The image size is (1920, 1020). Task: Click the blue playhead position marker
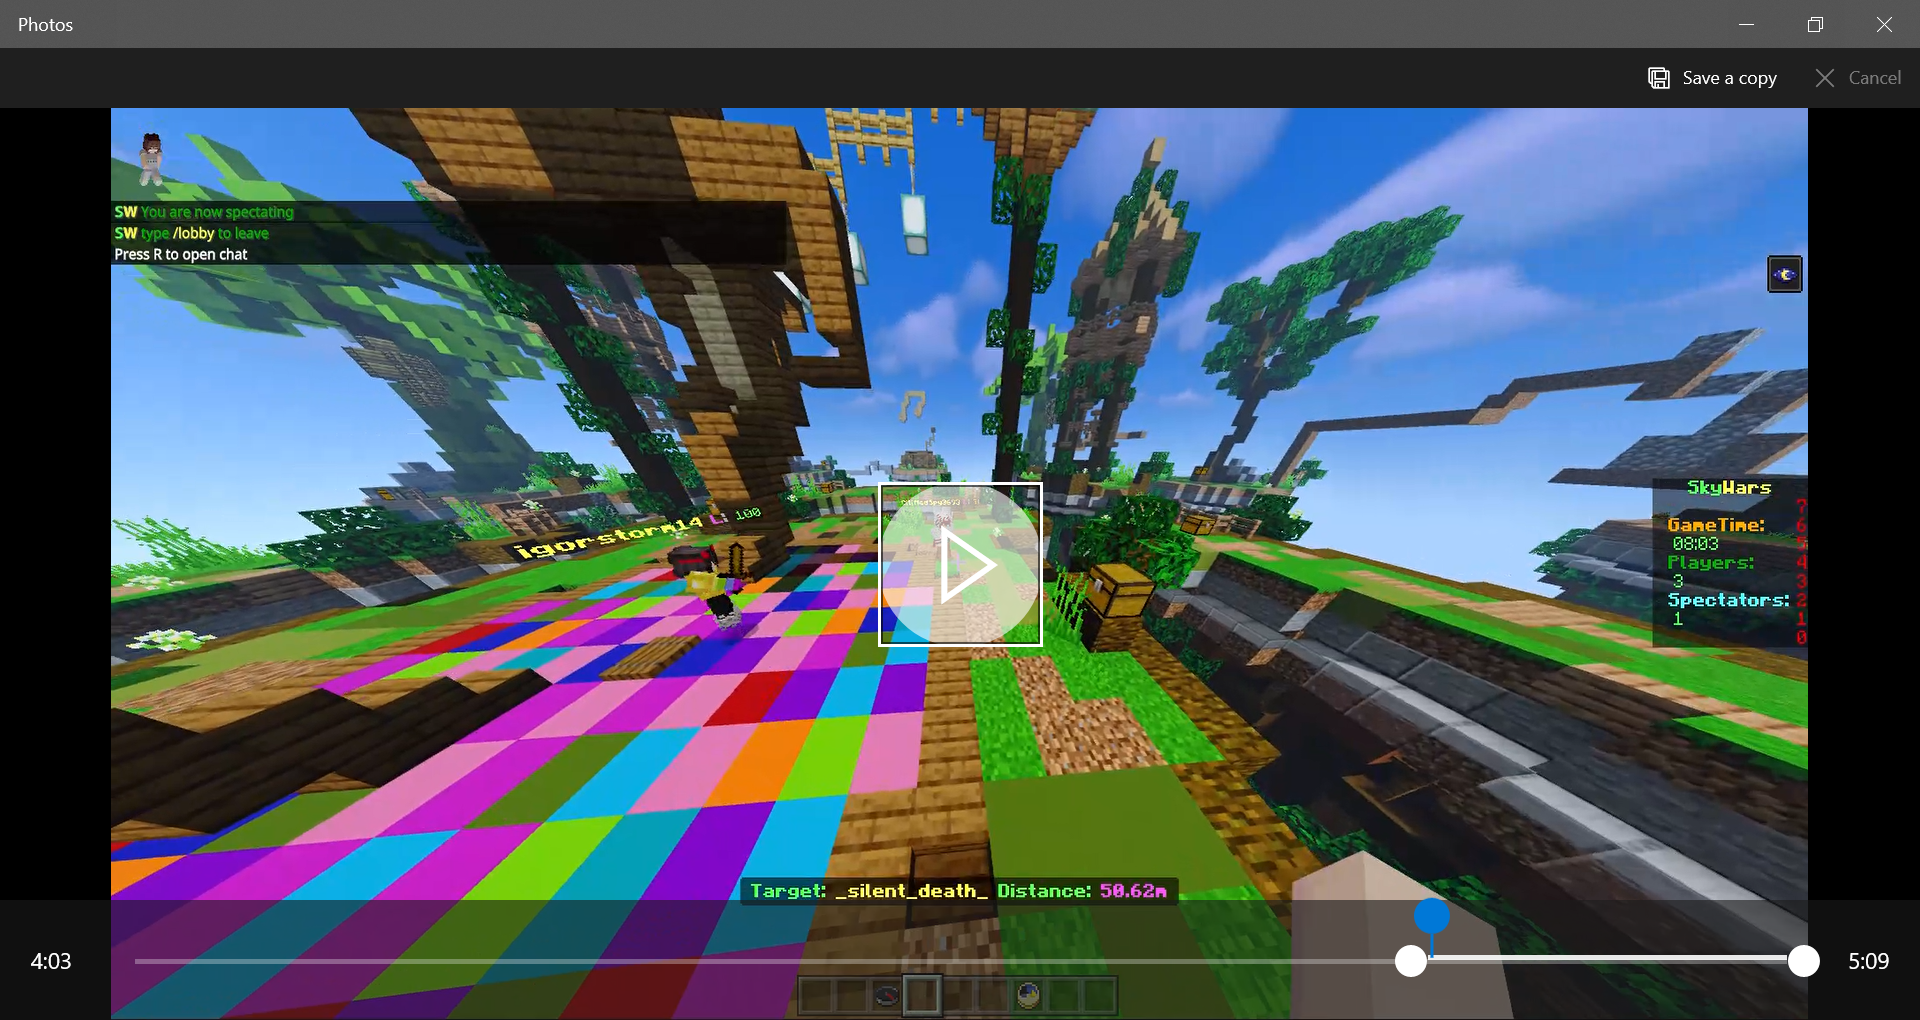click(1432, 915)
